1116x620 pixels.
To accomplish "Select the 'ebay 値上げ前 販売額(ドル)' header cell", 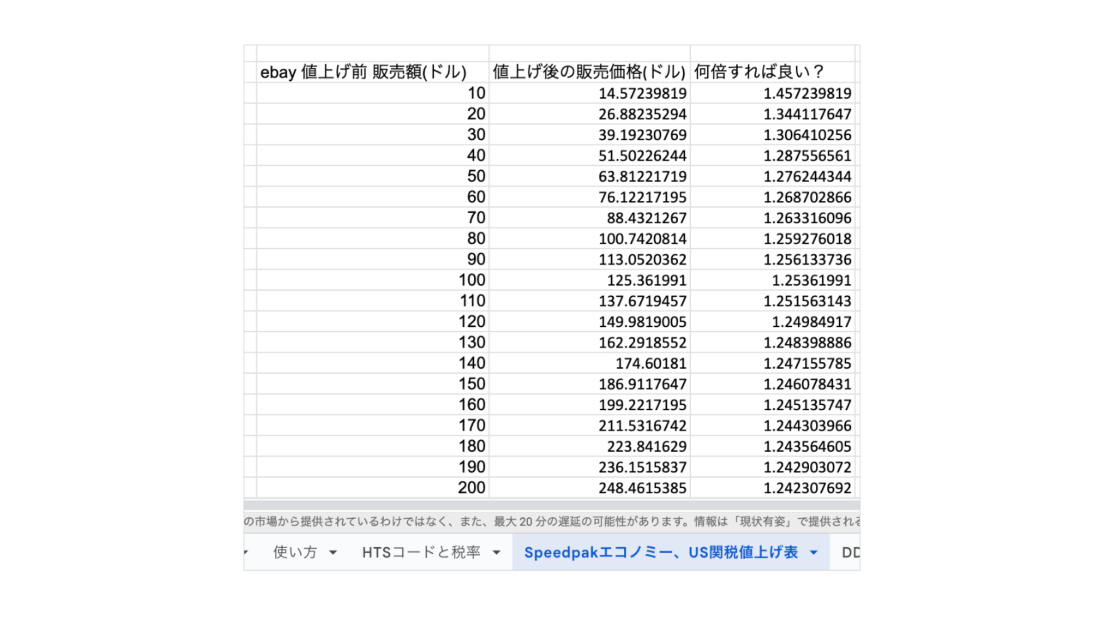I will pyautogui.click(x=372, y=72).
